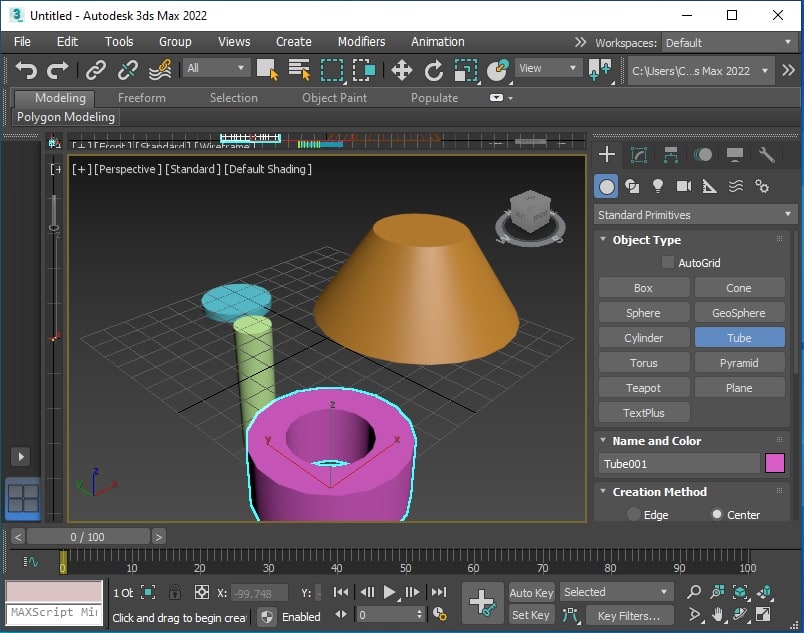804x633 pixels.
Task: Open the Hierarchy command panel
Action: pos(671,154)
